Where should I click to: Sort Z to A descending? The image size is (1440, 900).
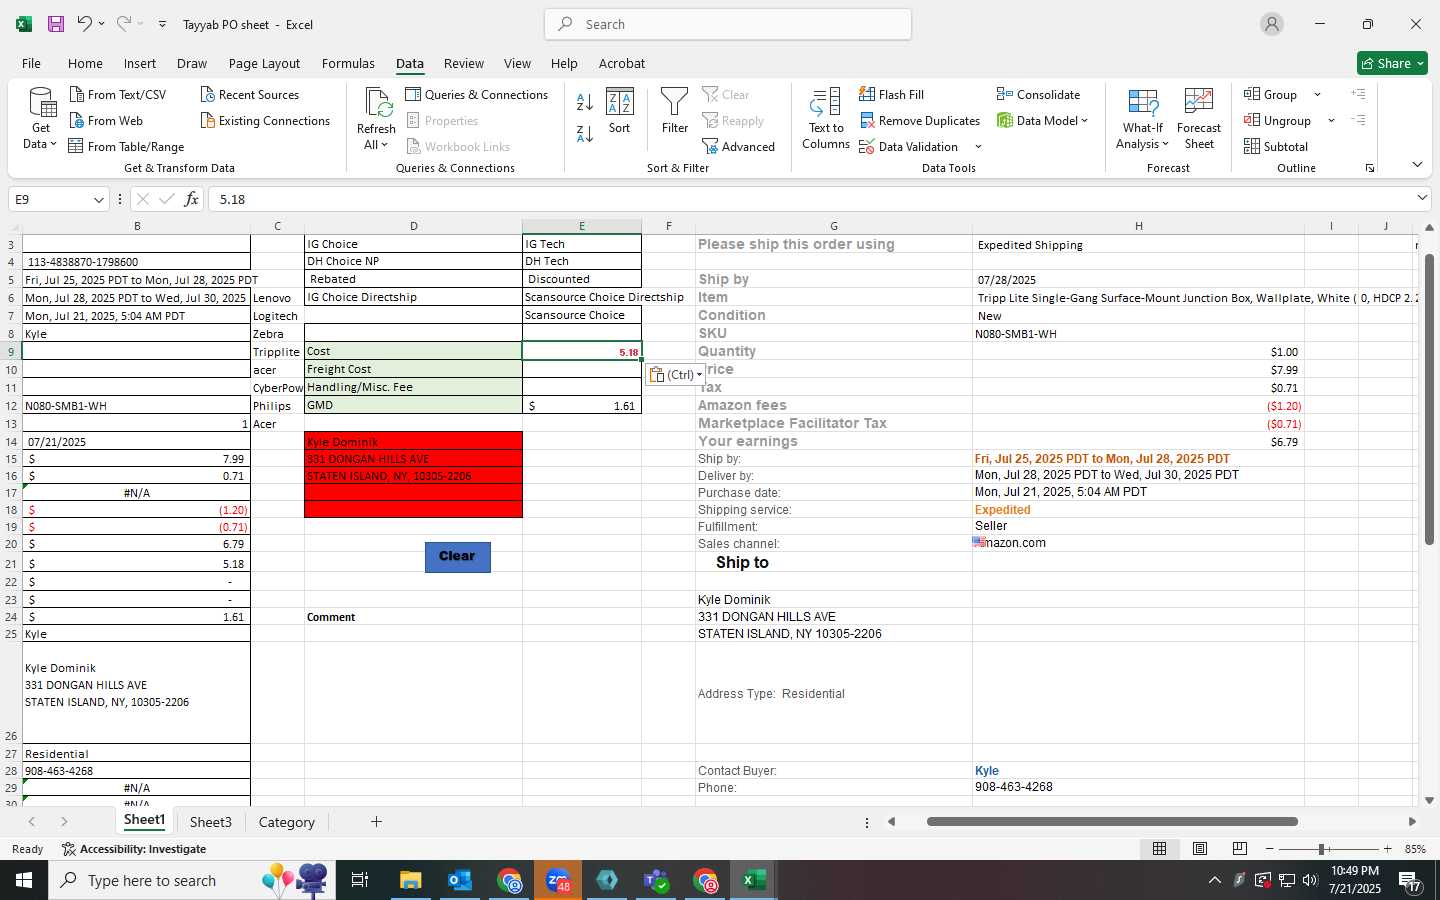585,133
